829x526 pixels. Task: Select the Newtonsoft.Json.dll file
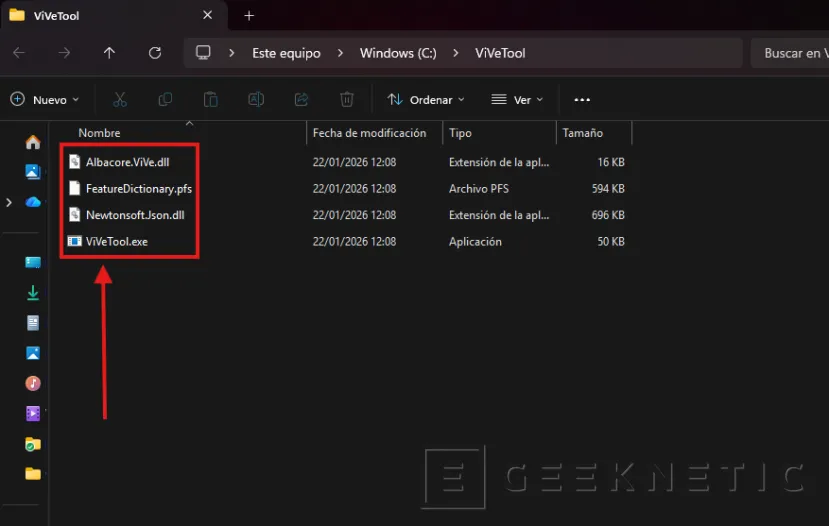coord(135,215)
